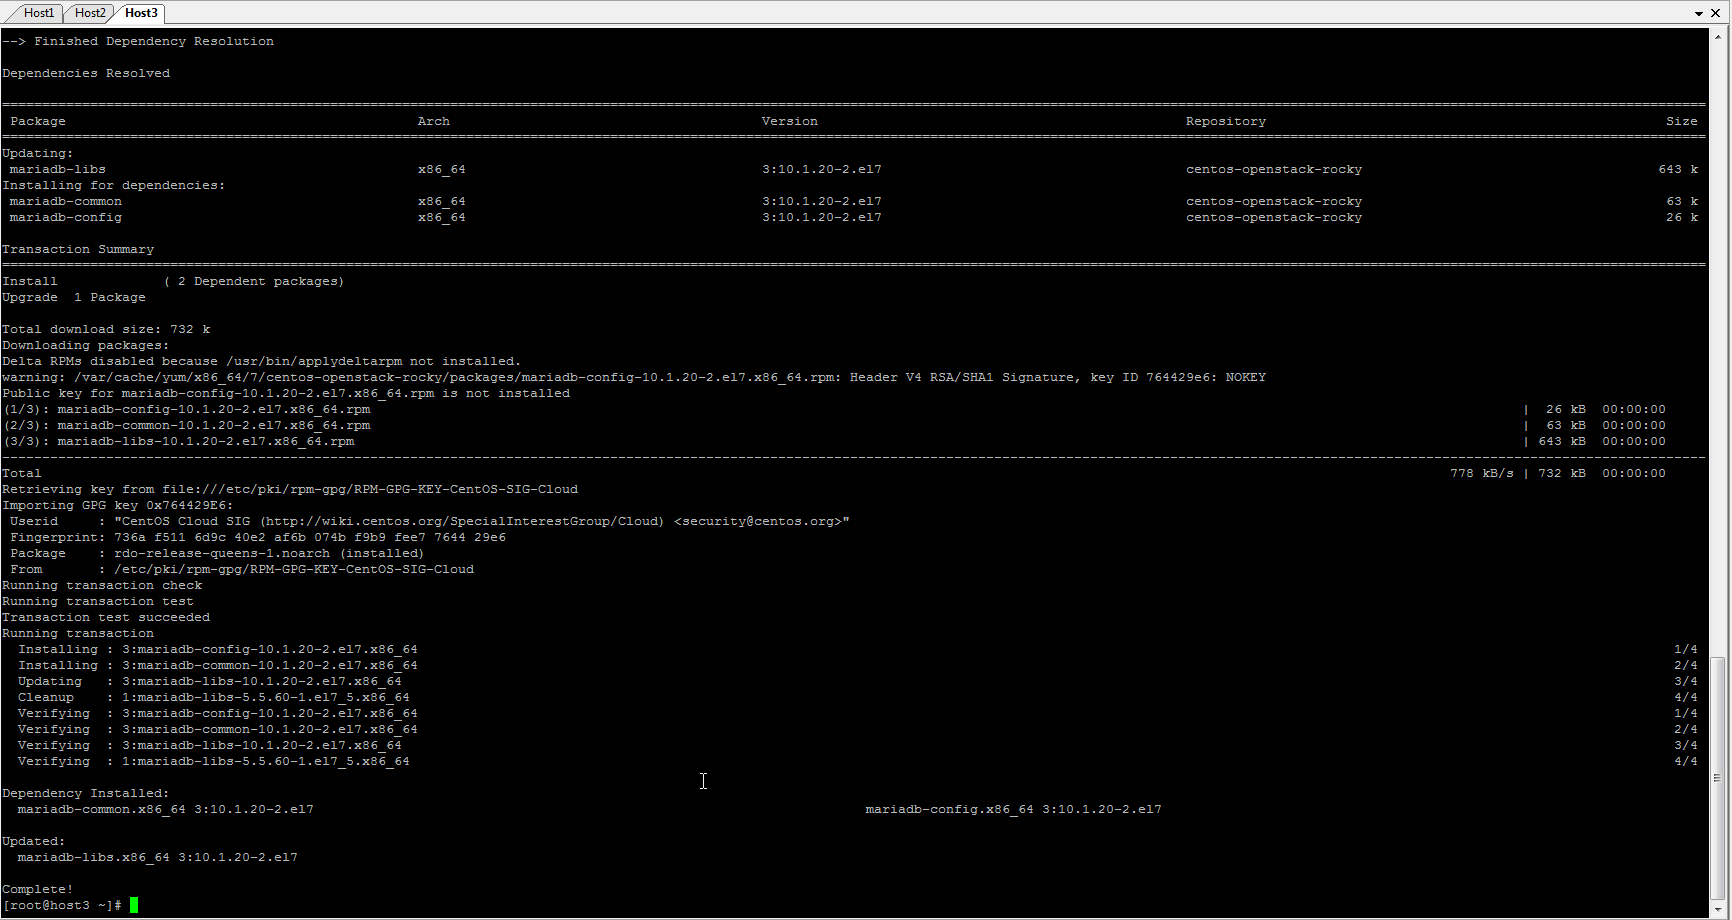Click the cursor at the root@host3 prompt
1732x920 pixels.
point(134,905)
